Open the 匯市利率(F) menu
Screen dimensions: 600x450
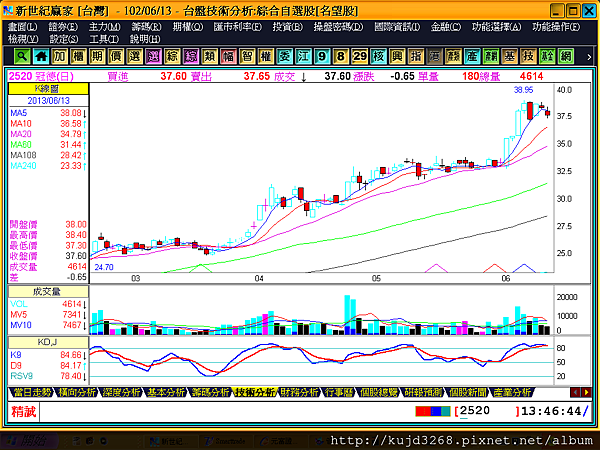pyautogui.click(x=238, y=27)
